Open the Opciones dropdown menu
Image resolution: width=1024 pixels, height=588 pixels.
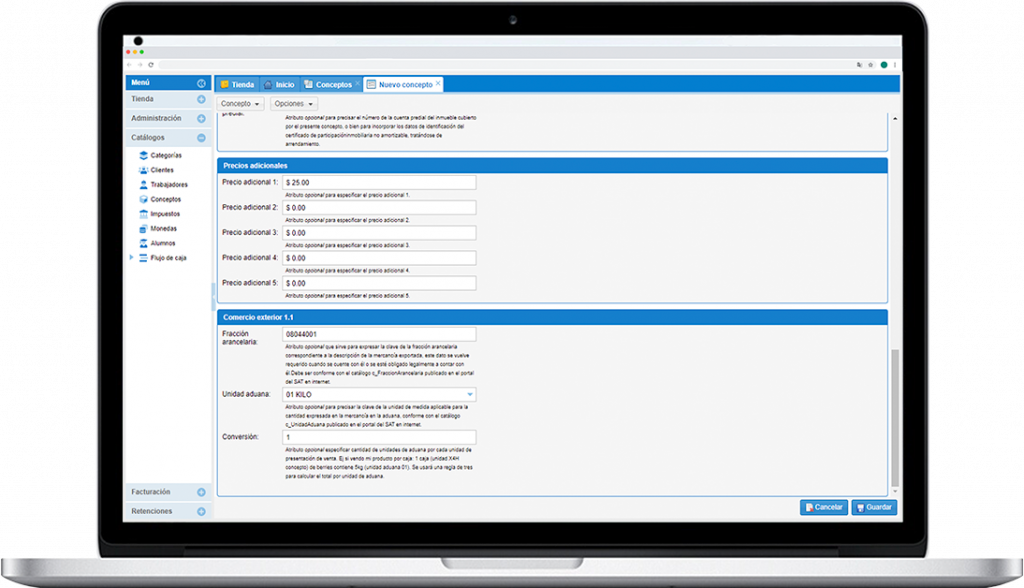pyautogui.click(x=294, y=104)
